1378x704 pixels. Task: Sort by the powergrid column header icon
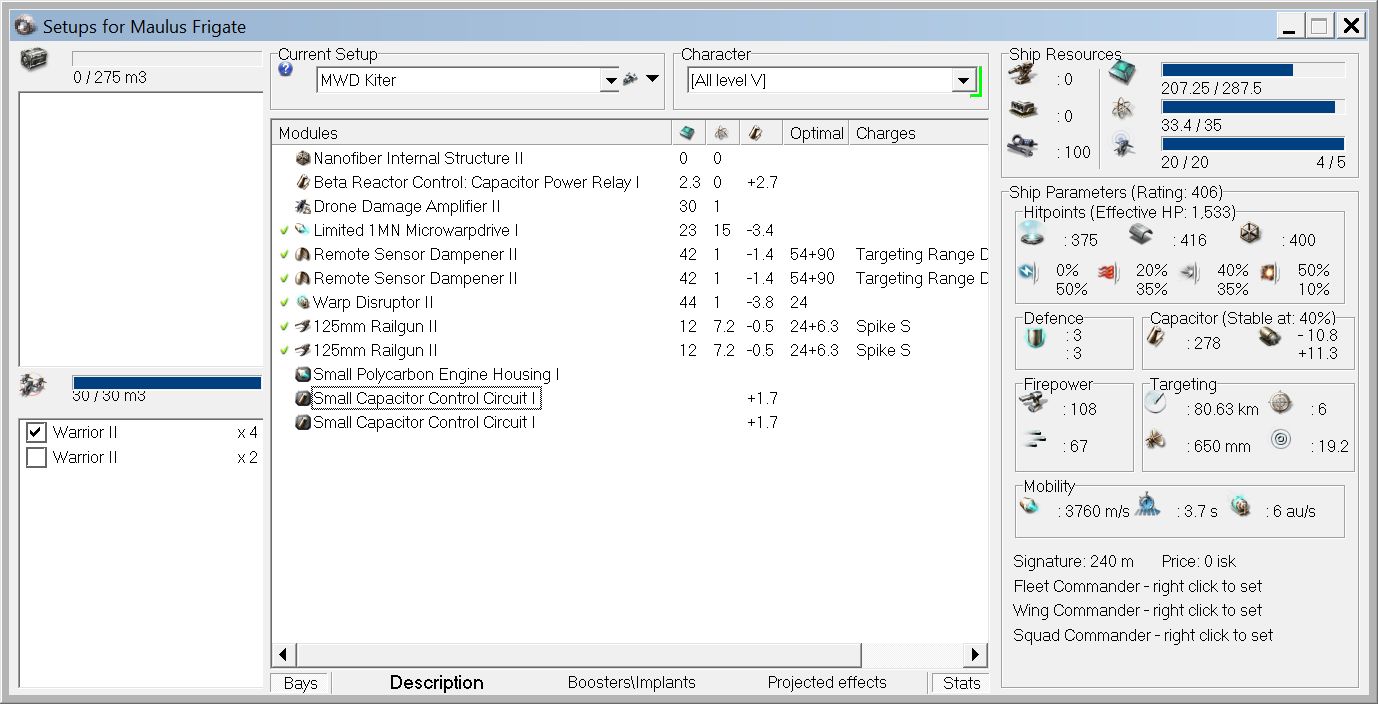click(x=720, y=132)
